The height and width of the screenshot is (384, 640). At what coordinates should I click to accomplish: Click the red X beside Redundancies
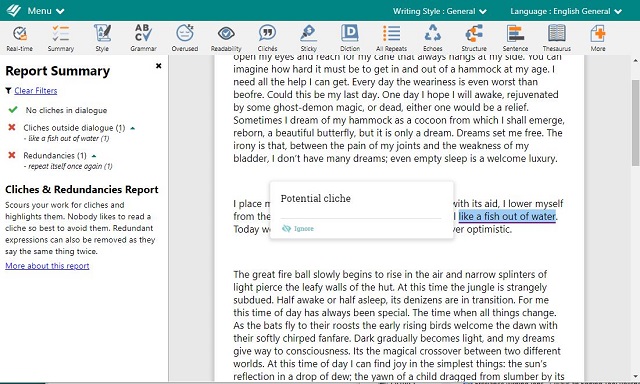pos(12,155)
